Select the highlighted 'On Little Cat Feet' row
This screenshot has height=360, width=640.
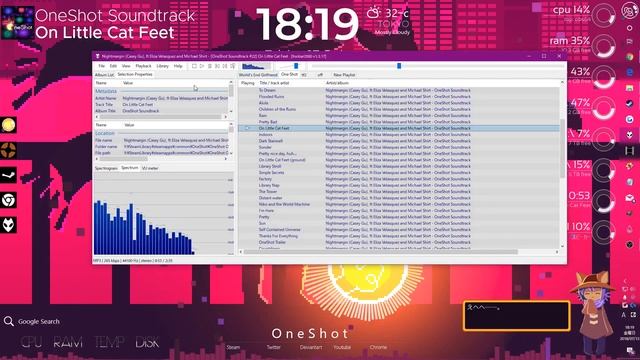coord(399,128)
